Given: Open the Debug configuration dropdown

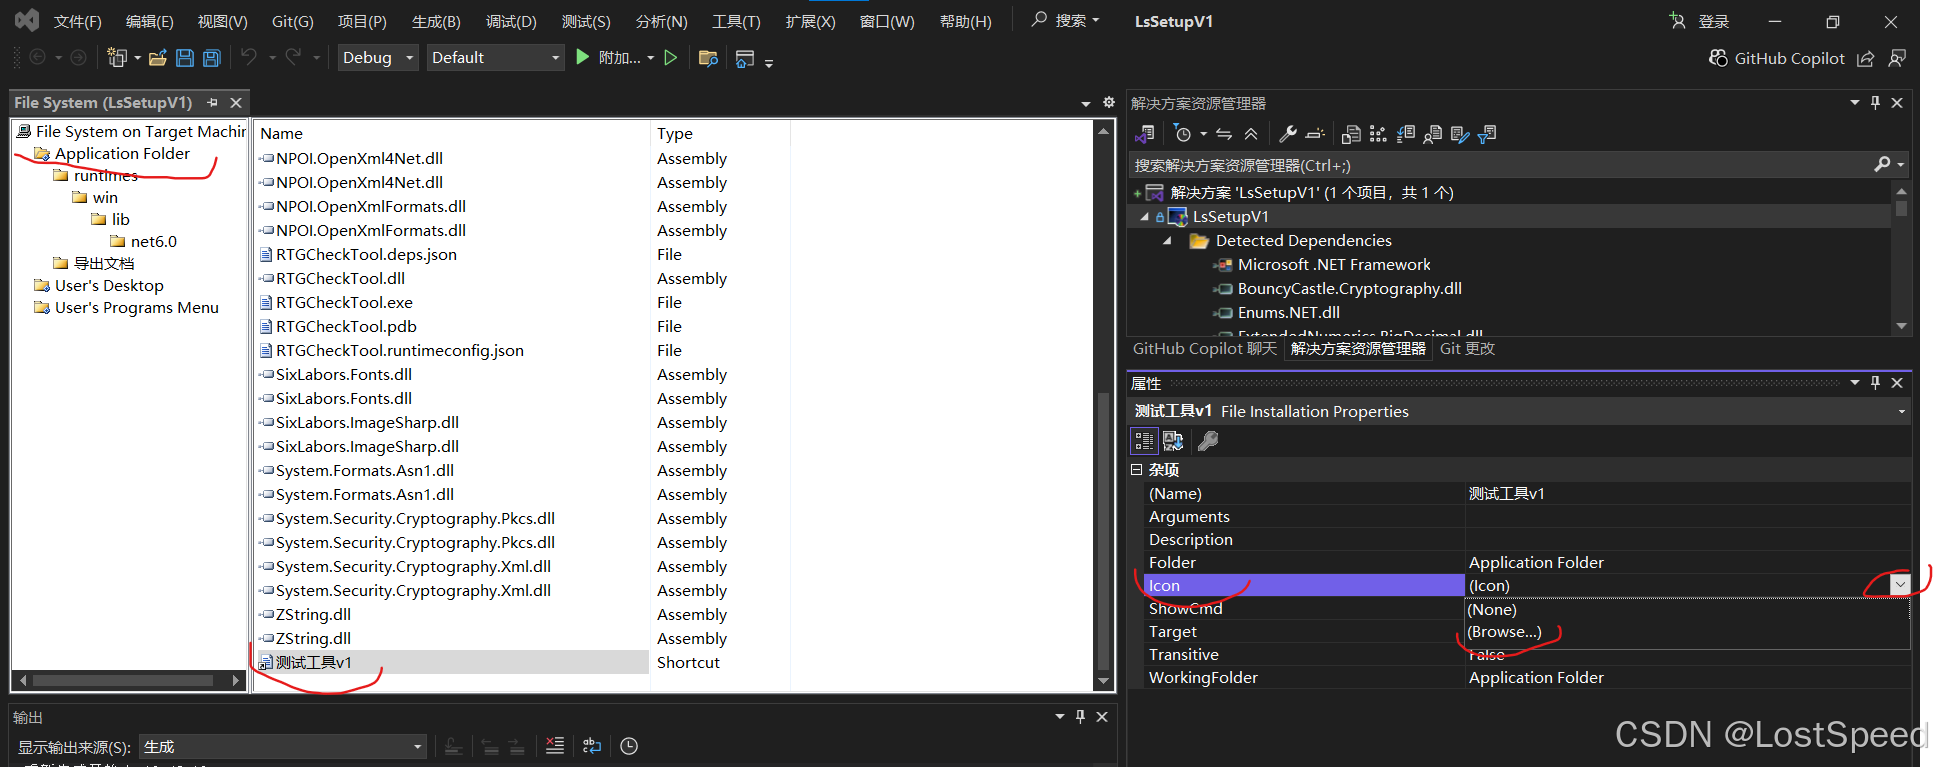Looking at the screenshot, I should pyautogui.click(x=409, y=58).
